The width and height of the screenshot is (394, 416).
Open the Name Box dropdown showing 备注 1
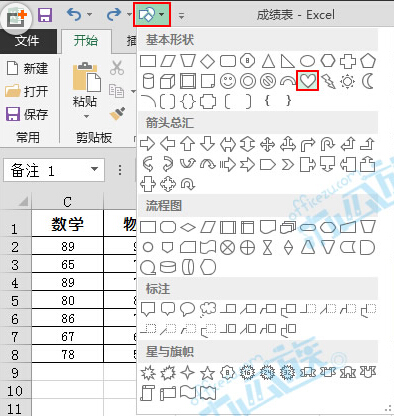pyautogui.click(x=95, y=169)
